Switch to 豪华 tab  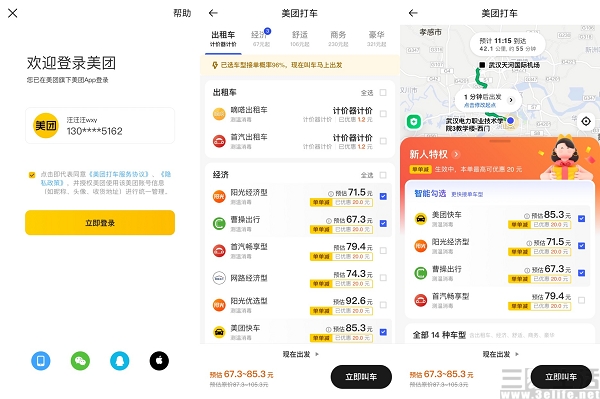click(376, 39)
